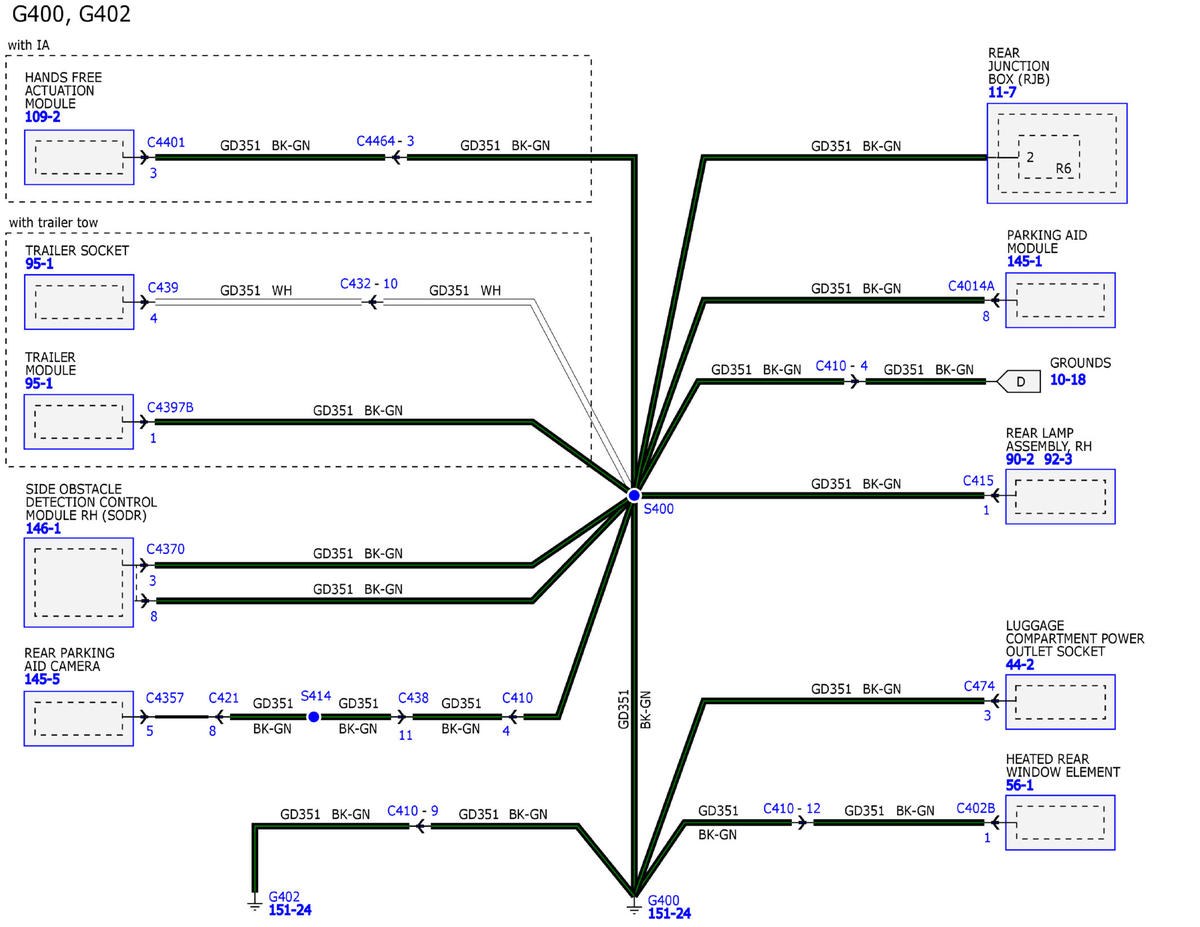Viewport: 1200px width, 927px height.
Task: Click the S400 splice node dot
Action: [634, 495]
